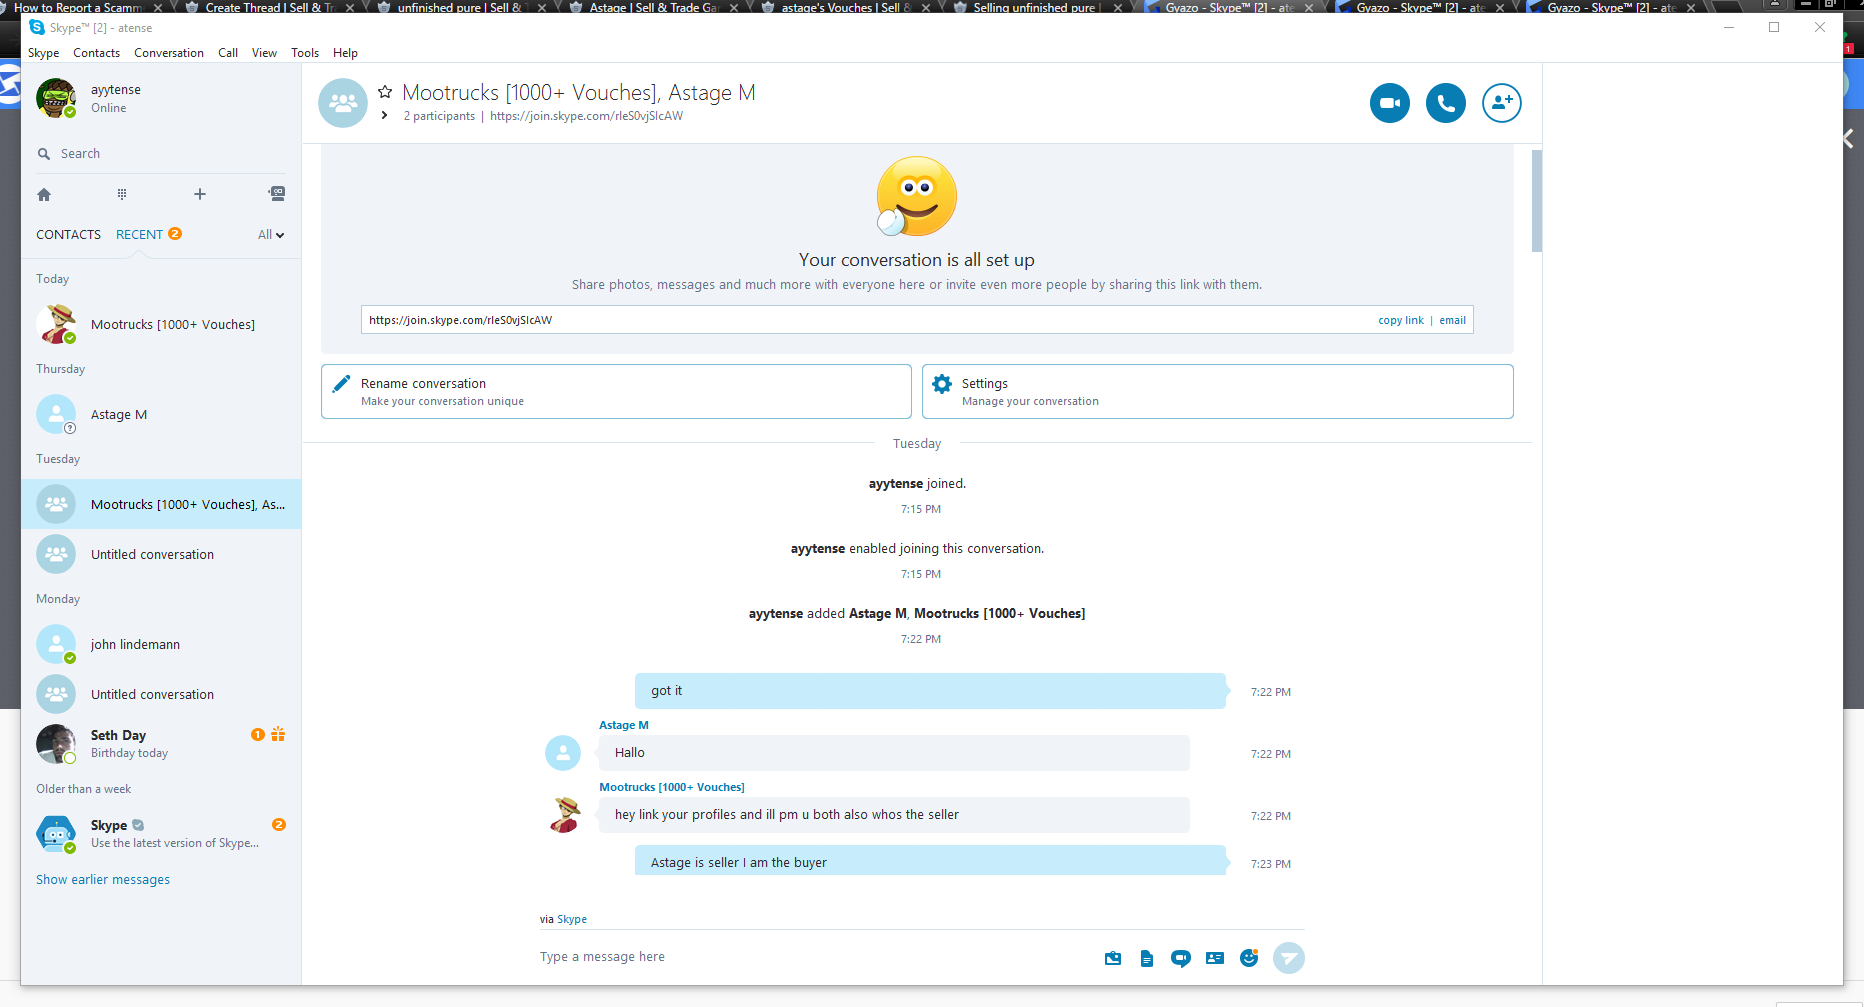This screenshot has height=1007, width=1864.
Task: Click the 'got it' message bubble
Action: [930, 691]
